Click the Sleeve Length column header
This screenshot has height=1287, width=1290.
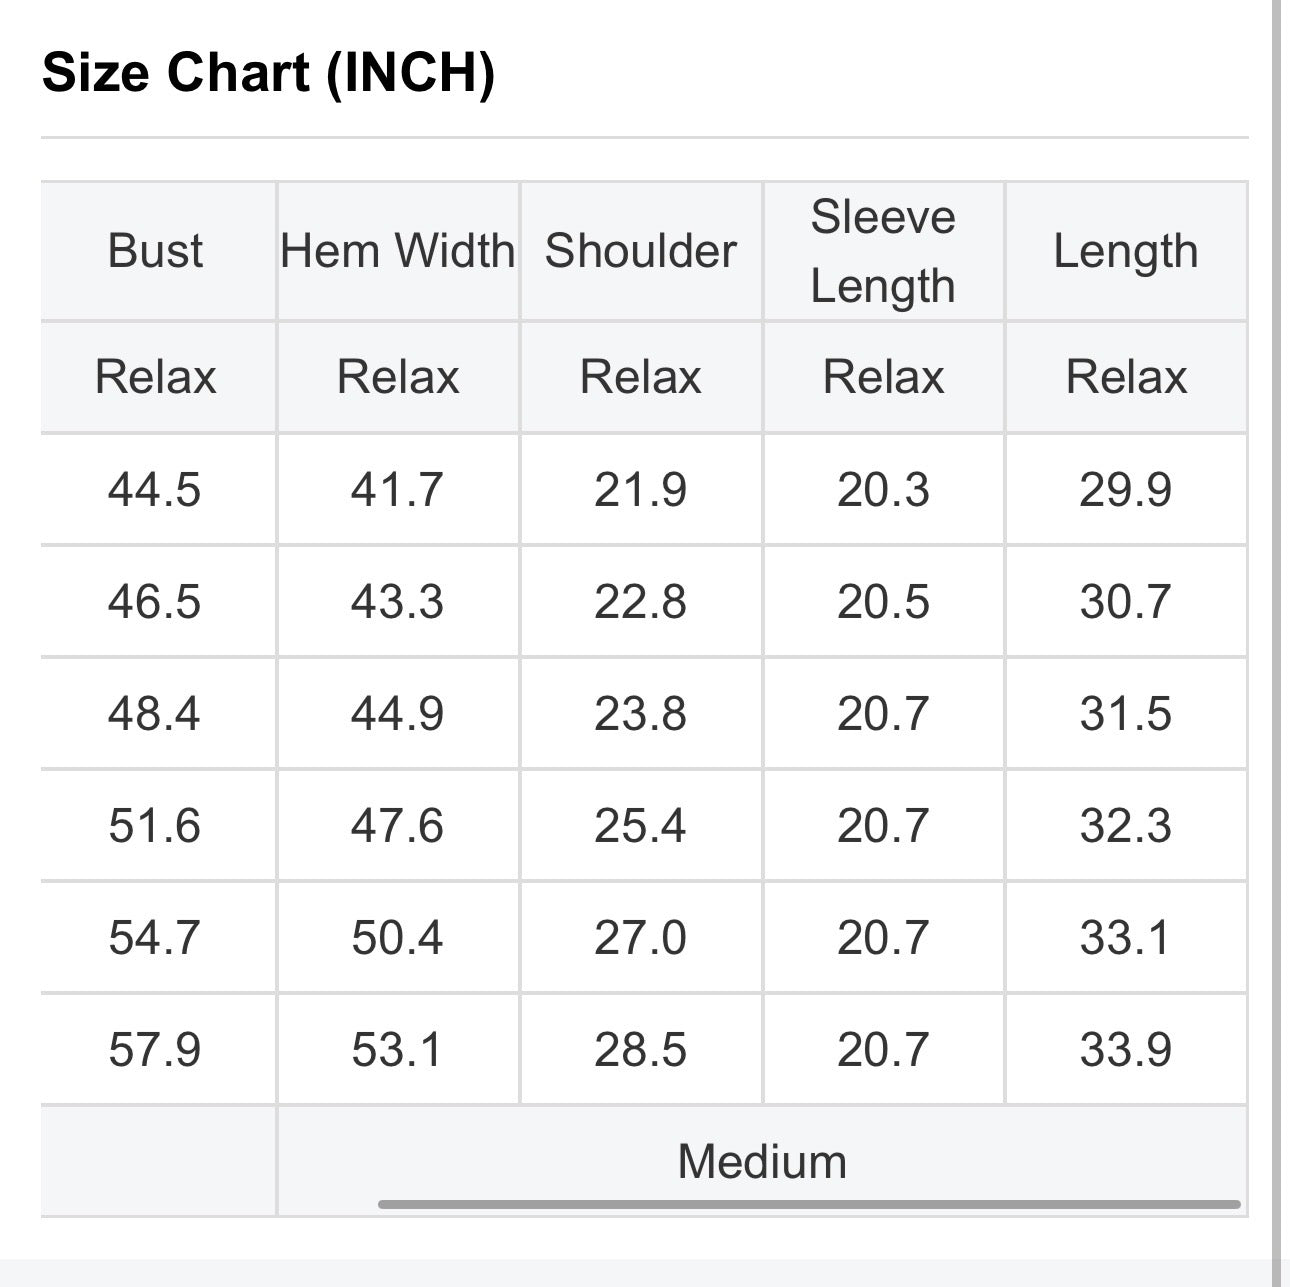(883, 251)
